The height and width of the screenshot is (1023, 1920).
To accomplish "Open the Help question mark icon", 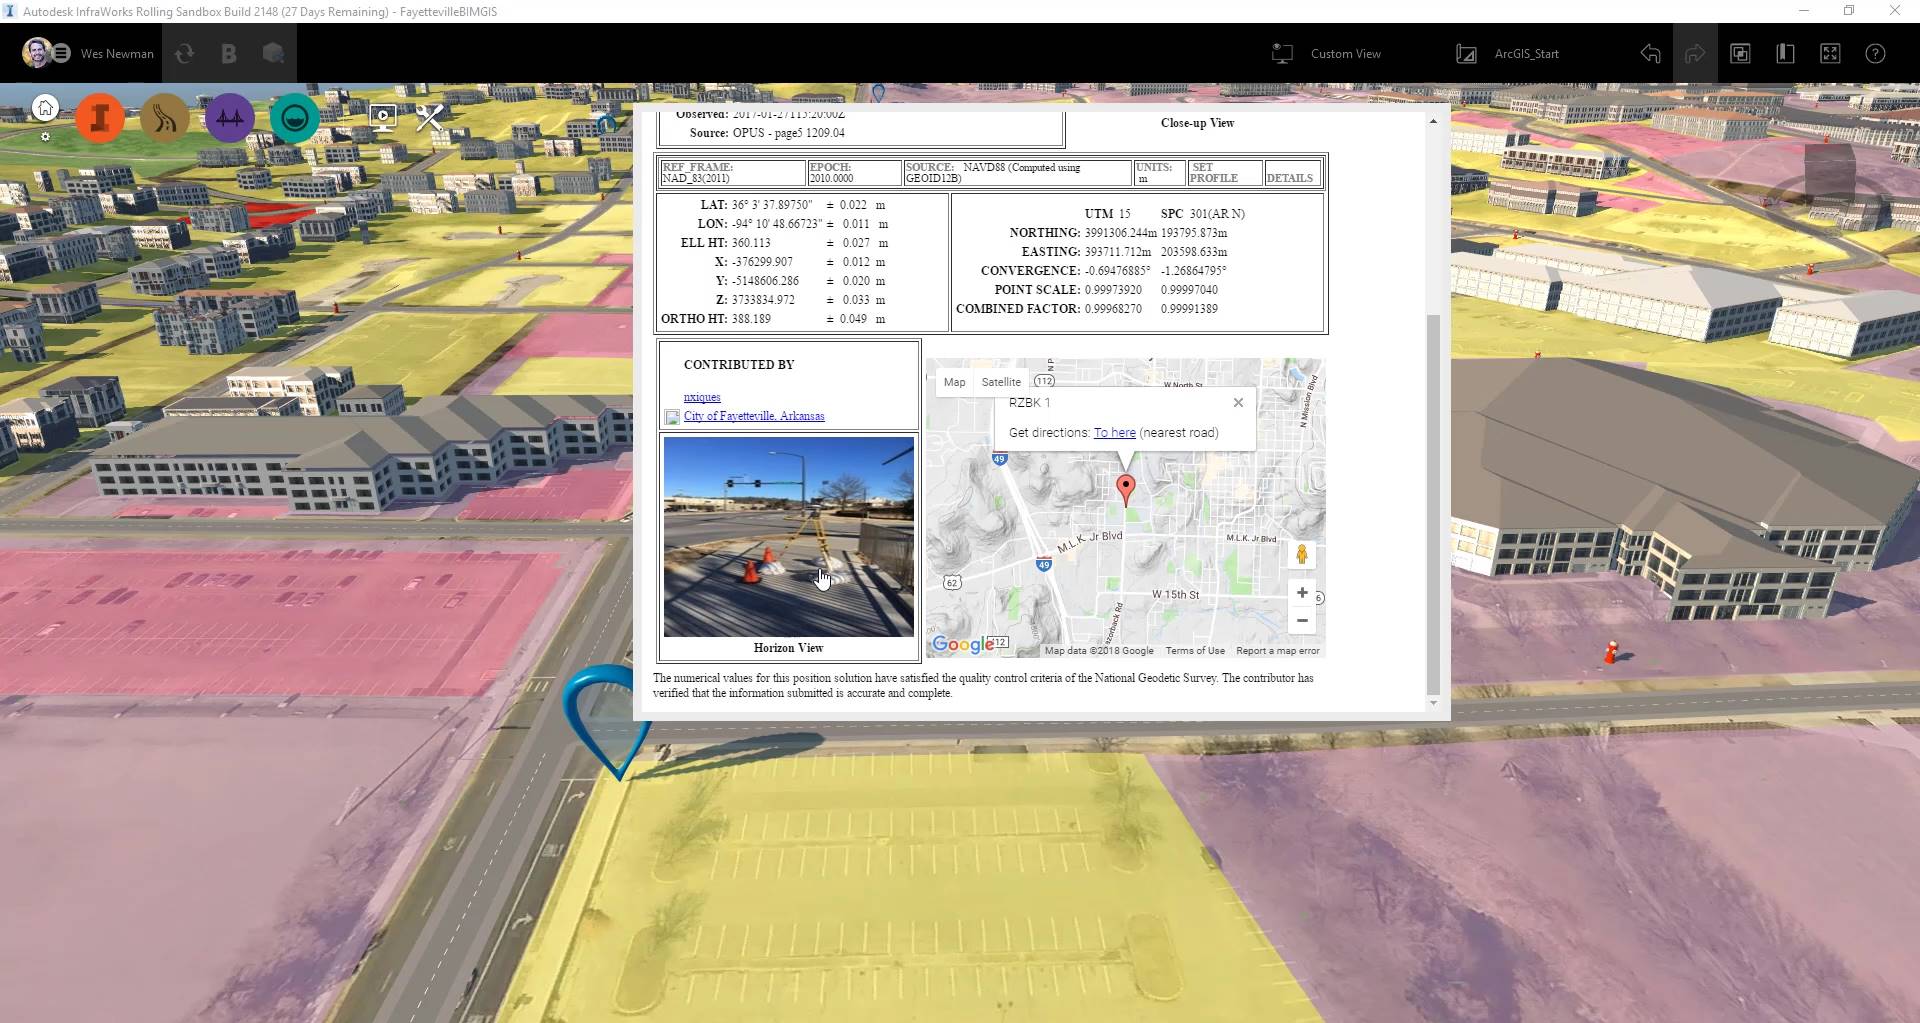I will (1874, 53).
